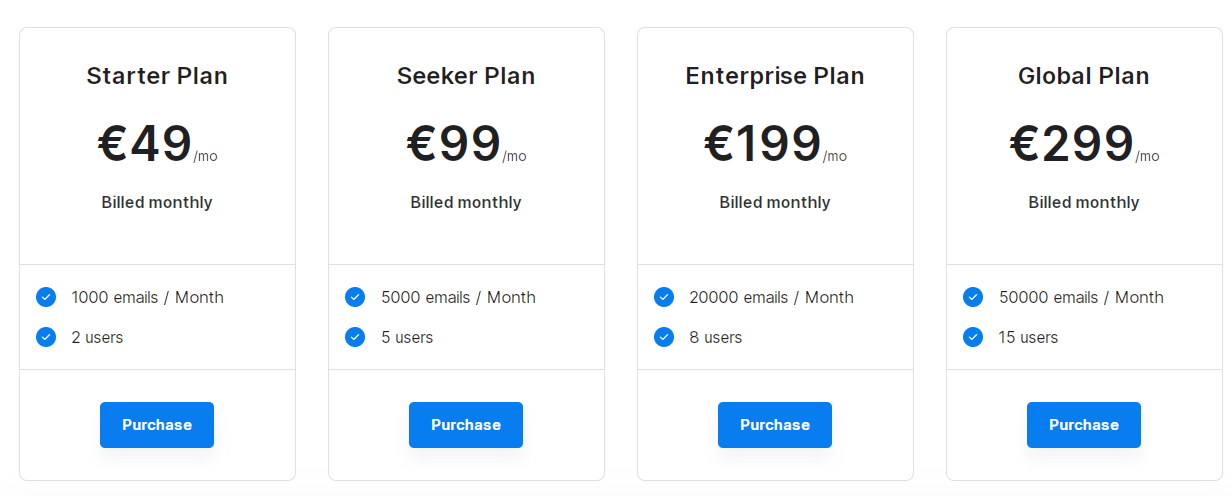
Task: Click checkmark icon beside 15 users
Action: tap(973, 337)
